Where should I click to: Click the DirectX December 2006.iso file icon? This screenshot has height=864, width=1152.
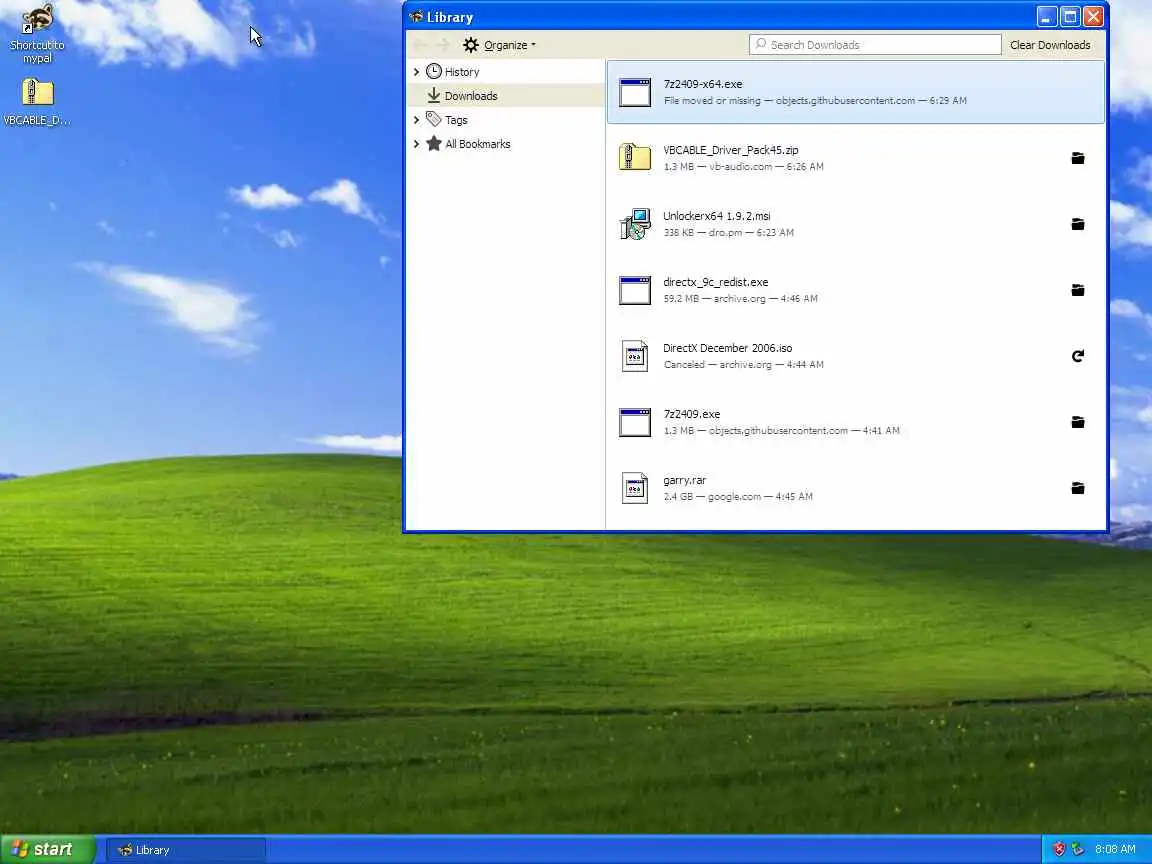635,356
